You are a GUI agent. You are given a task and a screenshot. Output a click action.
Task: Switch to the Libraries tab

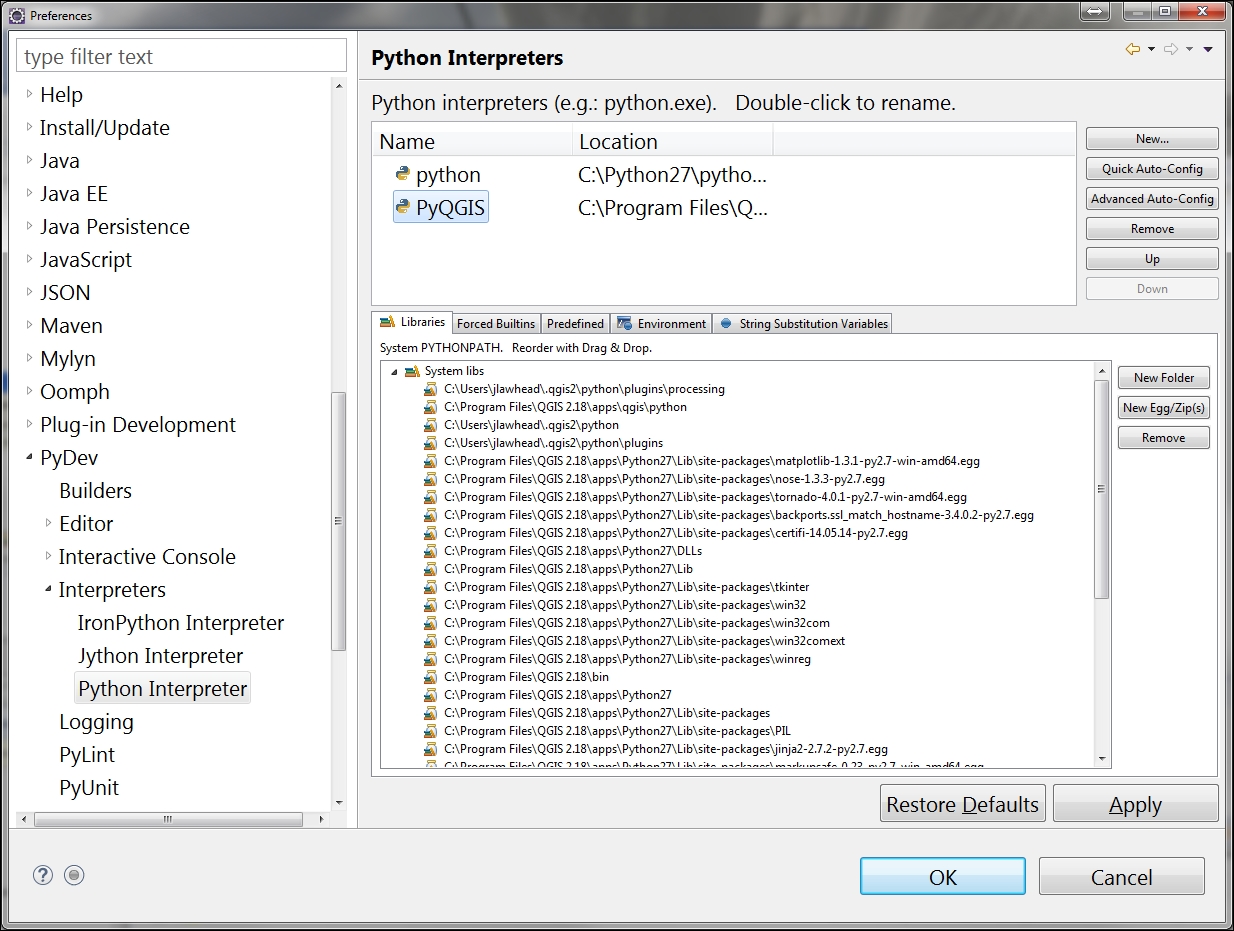coord(412,322)
